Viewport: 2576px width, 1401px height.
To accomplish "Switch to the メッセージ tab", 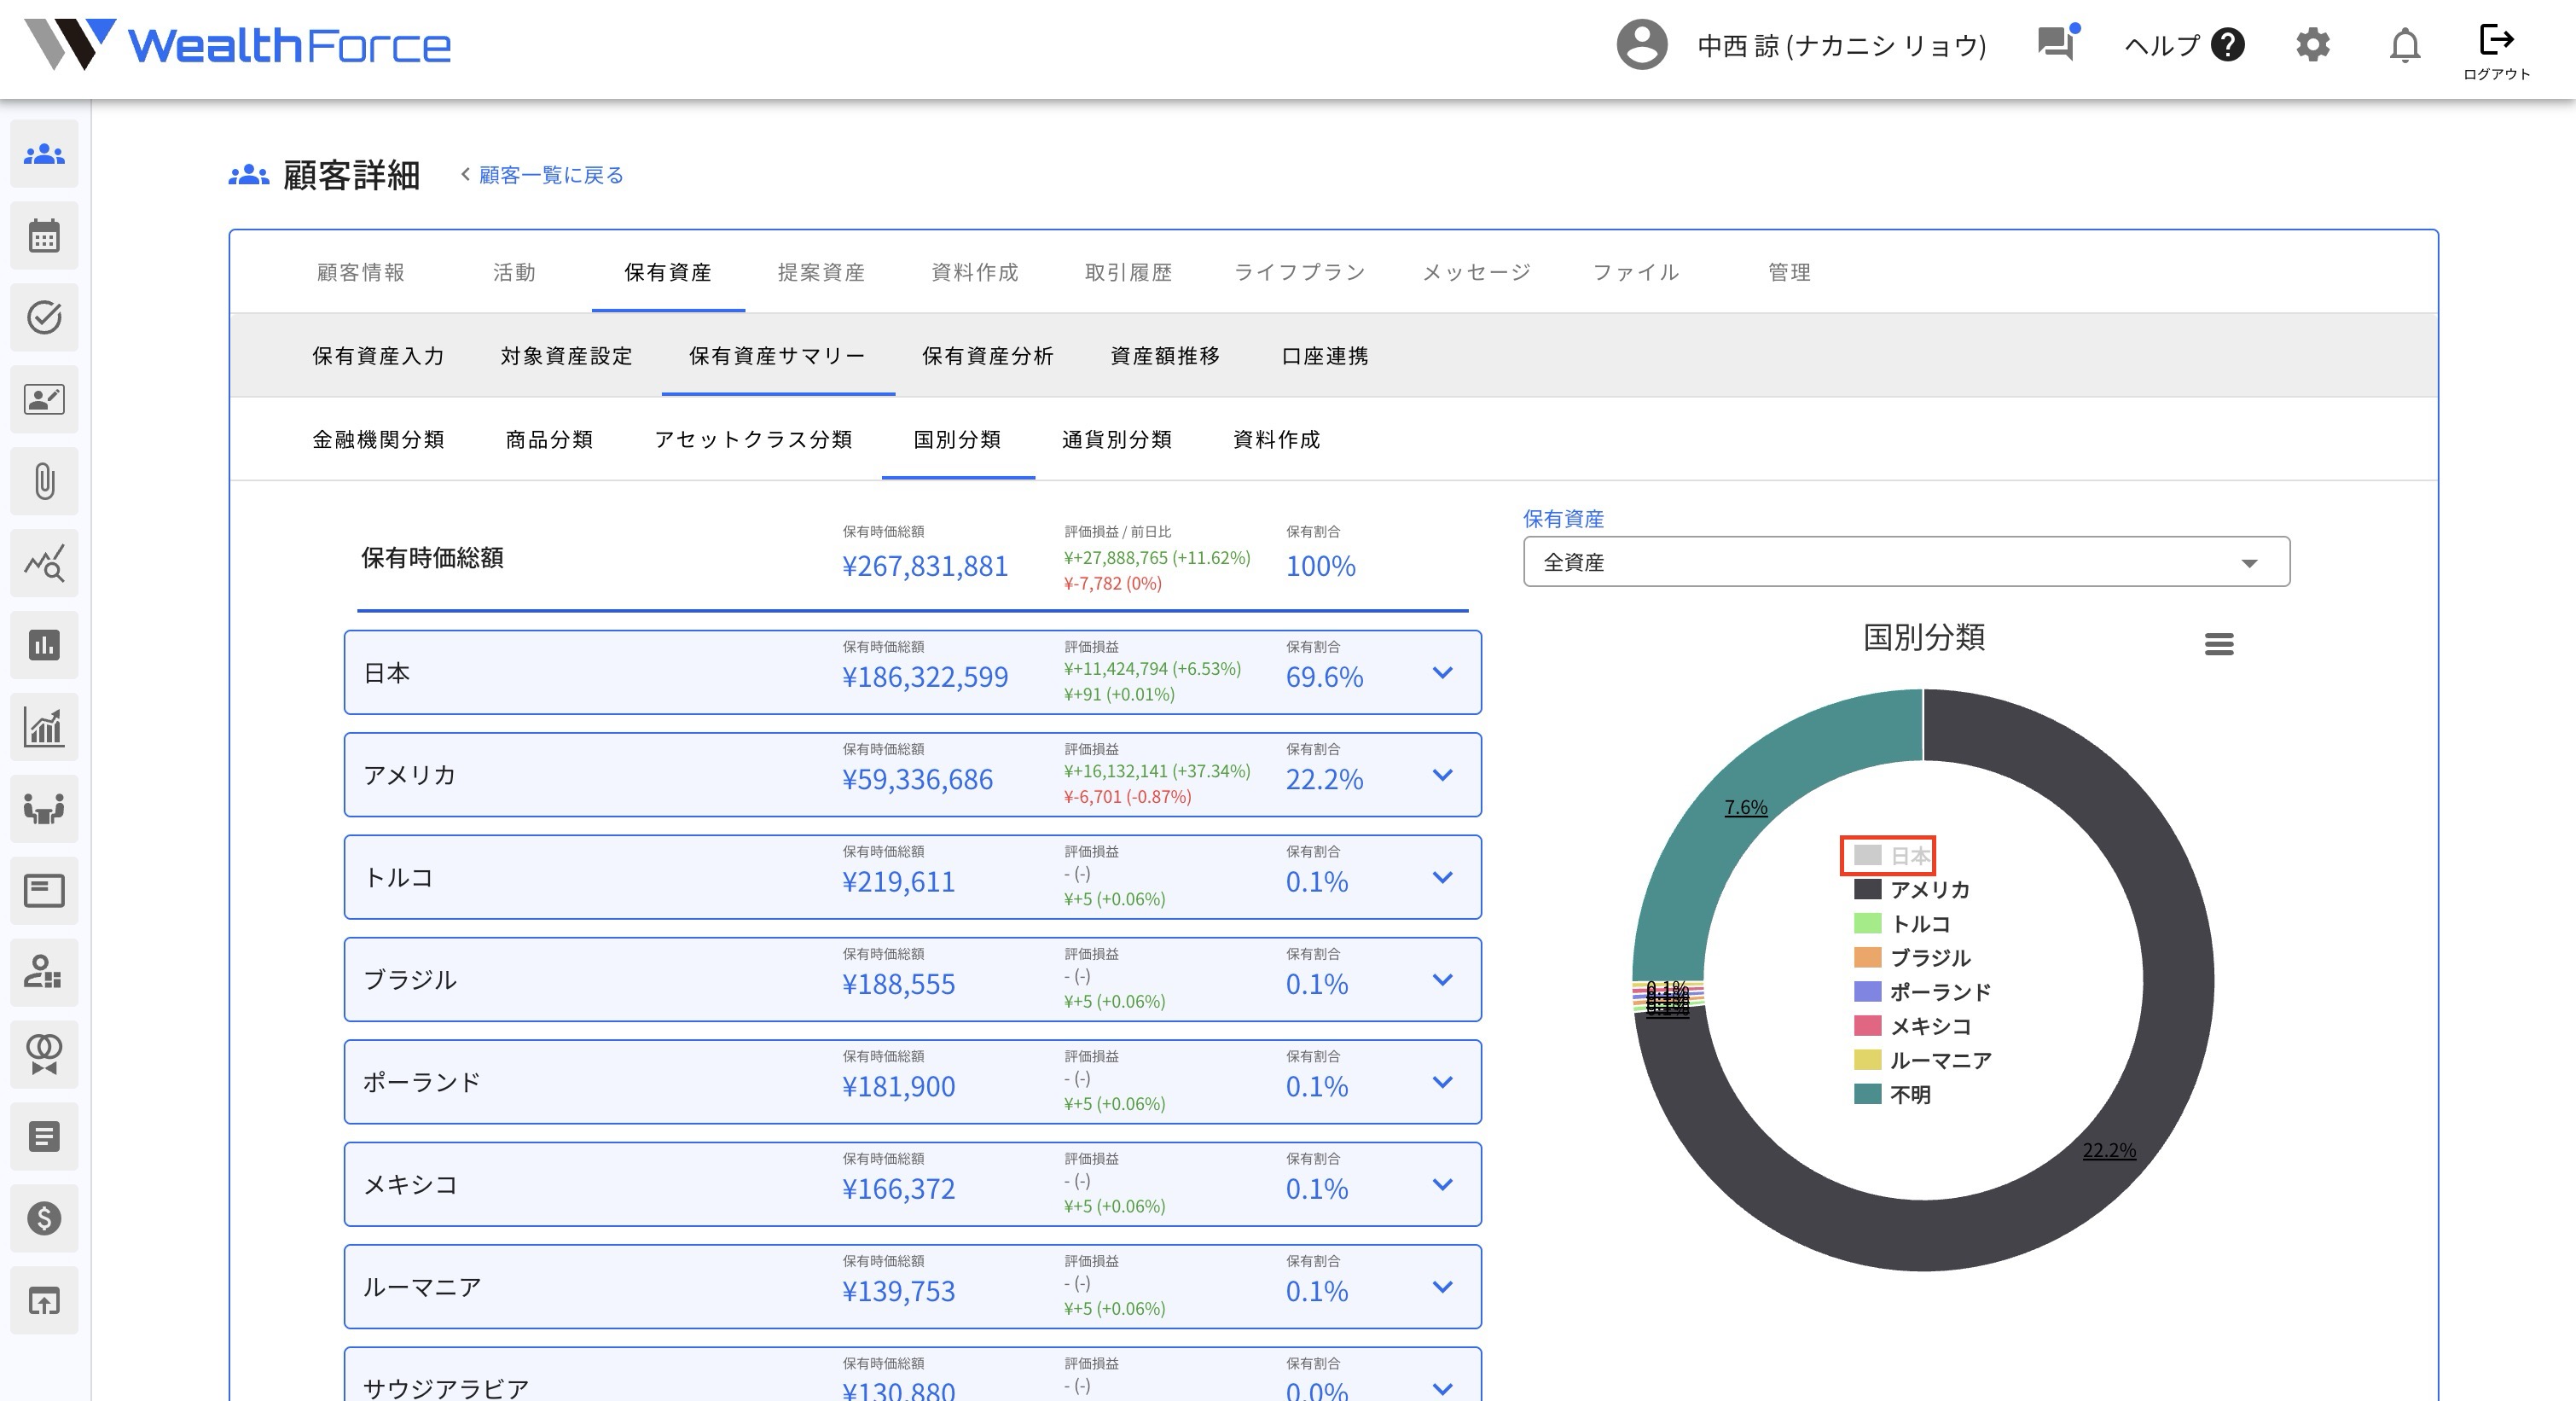I will click(1476, 272).
